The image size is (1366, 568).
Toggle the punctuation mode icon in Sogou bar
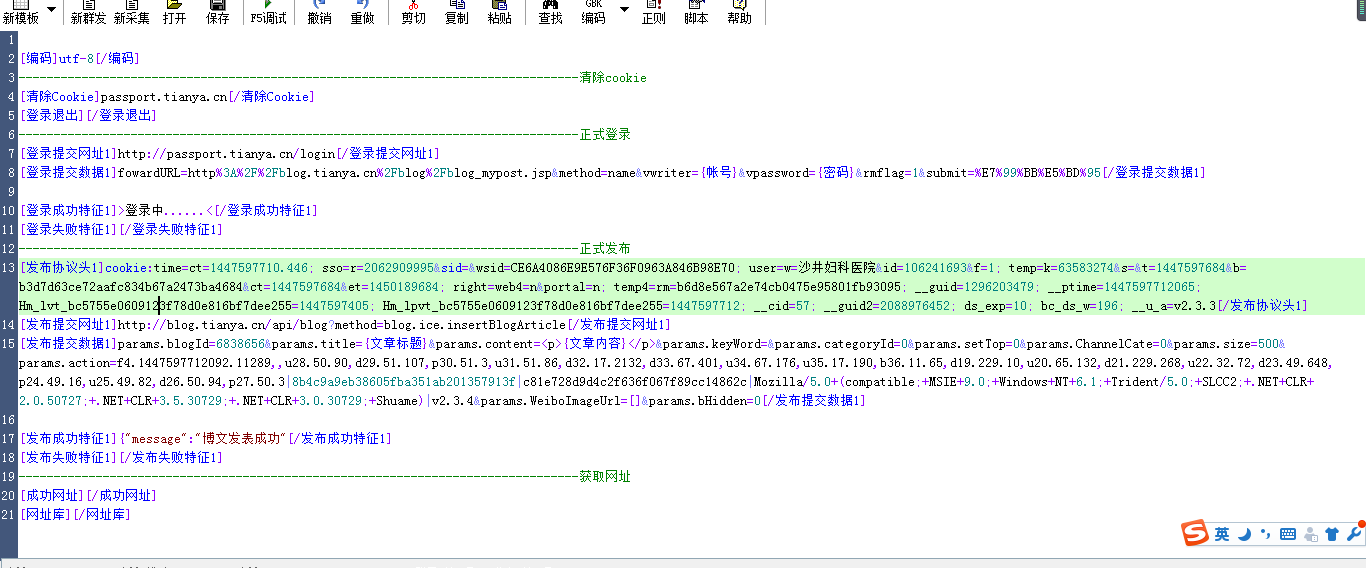[1266, 535]
